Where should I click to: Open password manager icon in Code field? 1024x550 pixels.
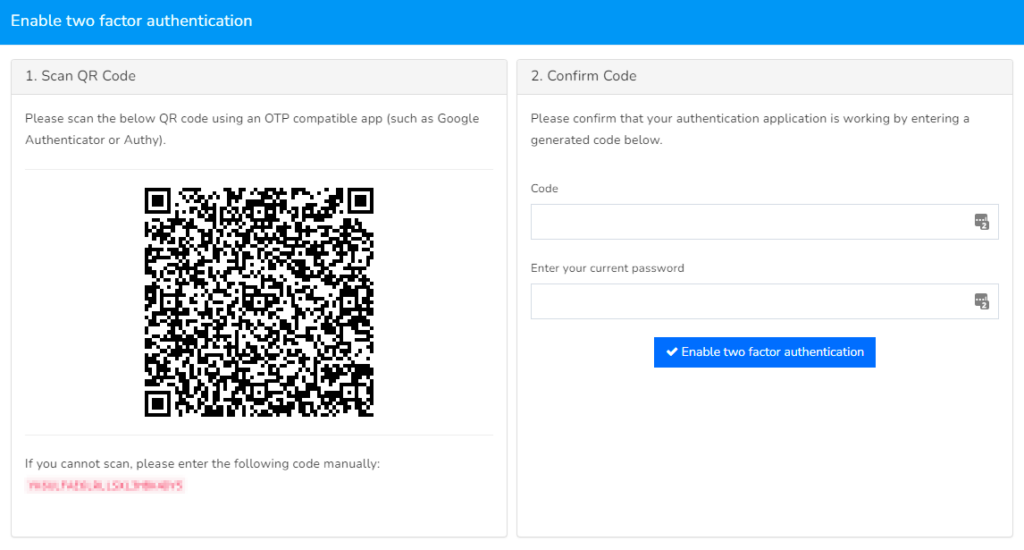click(x=982, y=222)
